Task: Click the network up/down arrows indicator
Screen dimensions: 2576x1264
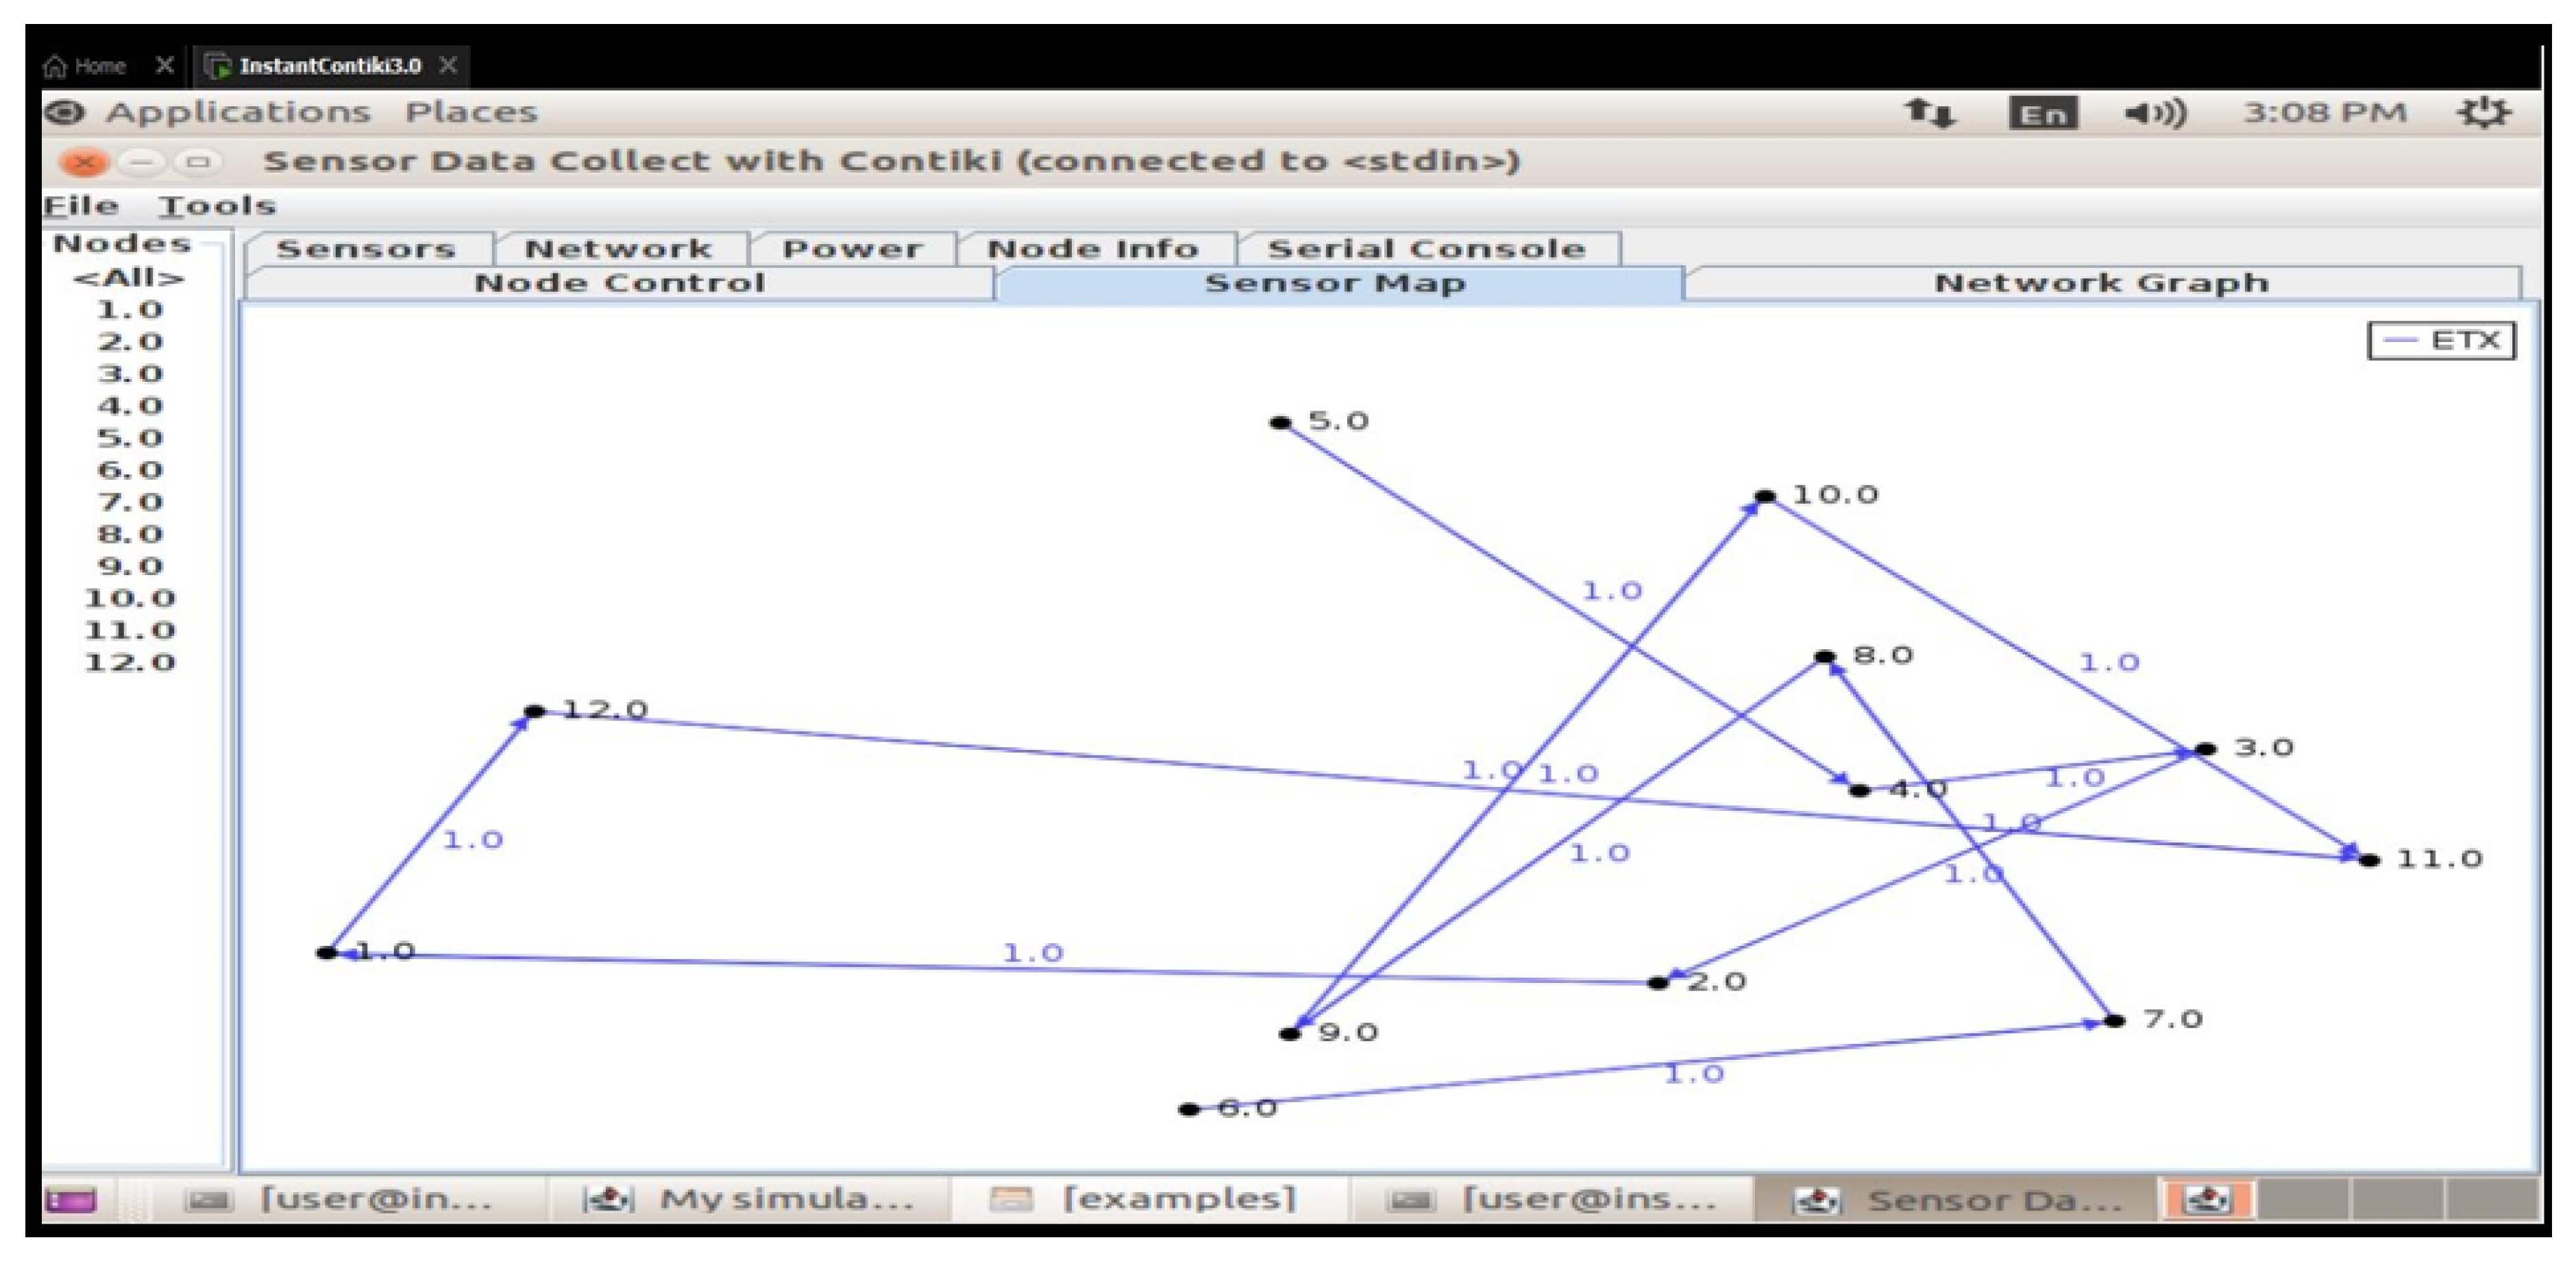Action: [x=1929, y=113]
